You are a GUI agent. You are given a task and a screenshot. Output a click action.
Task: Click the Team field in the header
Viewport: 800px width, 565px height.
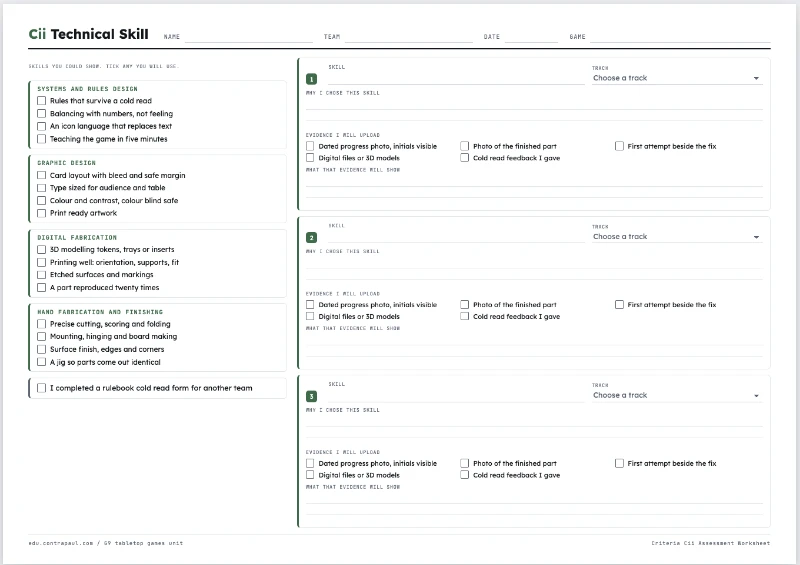[x=409, y=36]
